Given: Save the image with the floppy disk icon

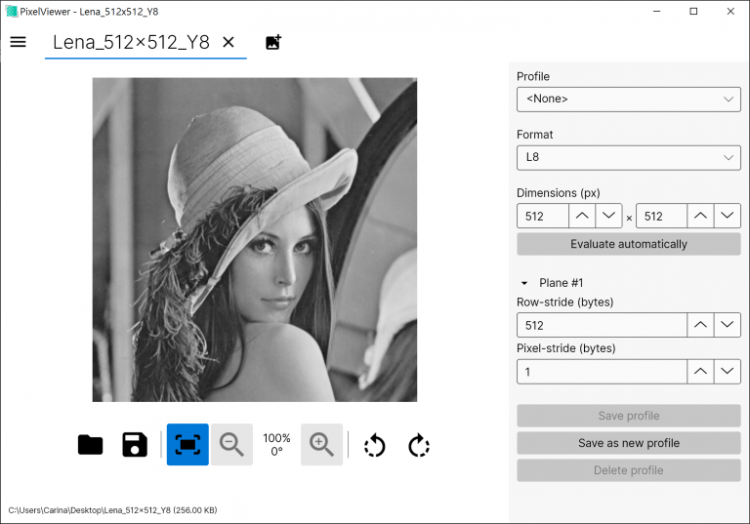Looking at the screenshot, I should (x=135, y=445).
